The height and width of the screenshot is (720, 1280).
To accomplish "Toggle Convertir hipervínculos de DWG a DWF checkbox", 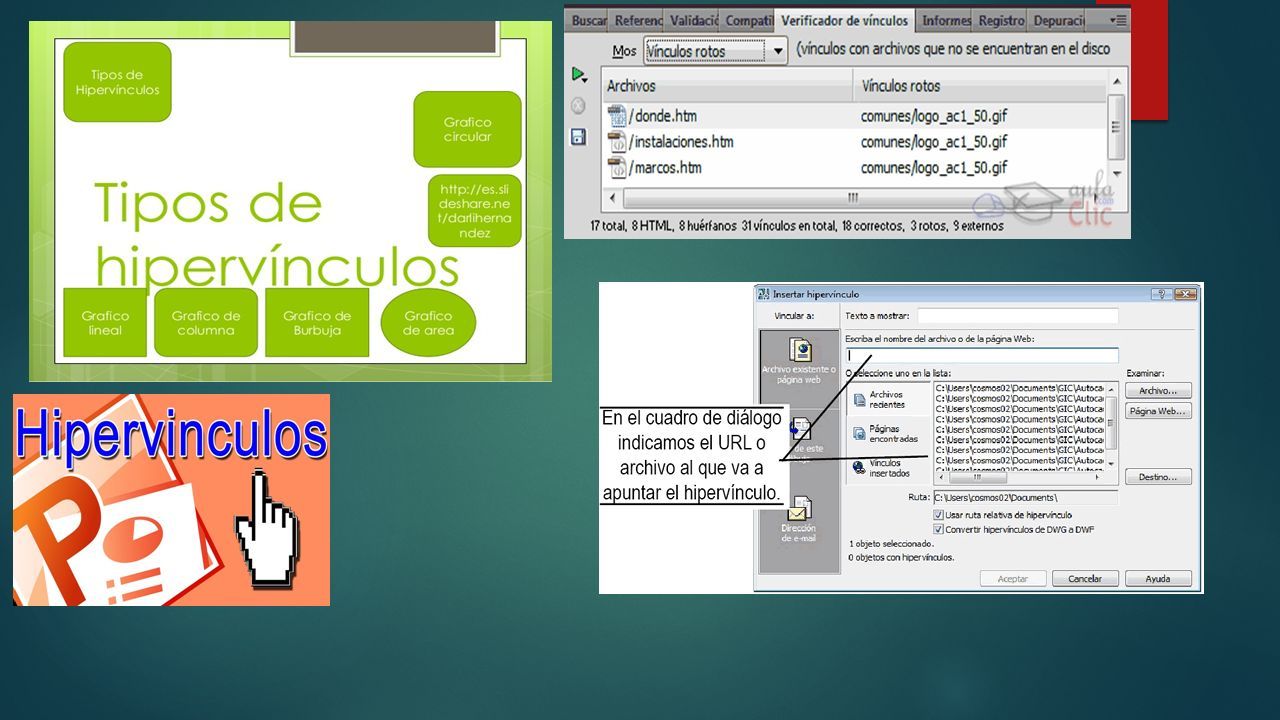I will coord(938,529).
